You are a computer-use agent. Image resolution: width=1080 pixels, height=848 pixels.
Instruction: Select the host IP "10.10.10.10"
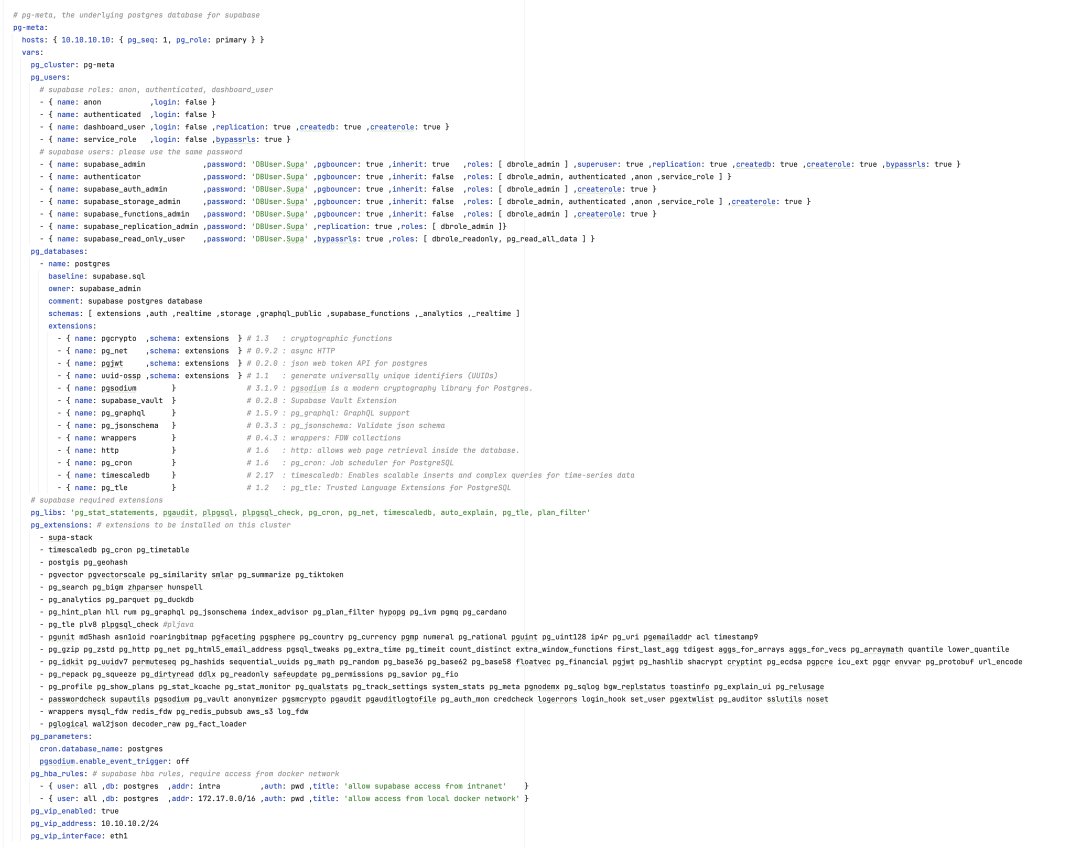point(86,40)
